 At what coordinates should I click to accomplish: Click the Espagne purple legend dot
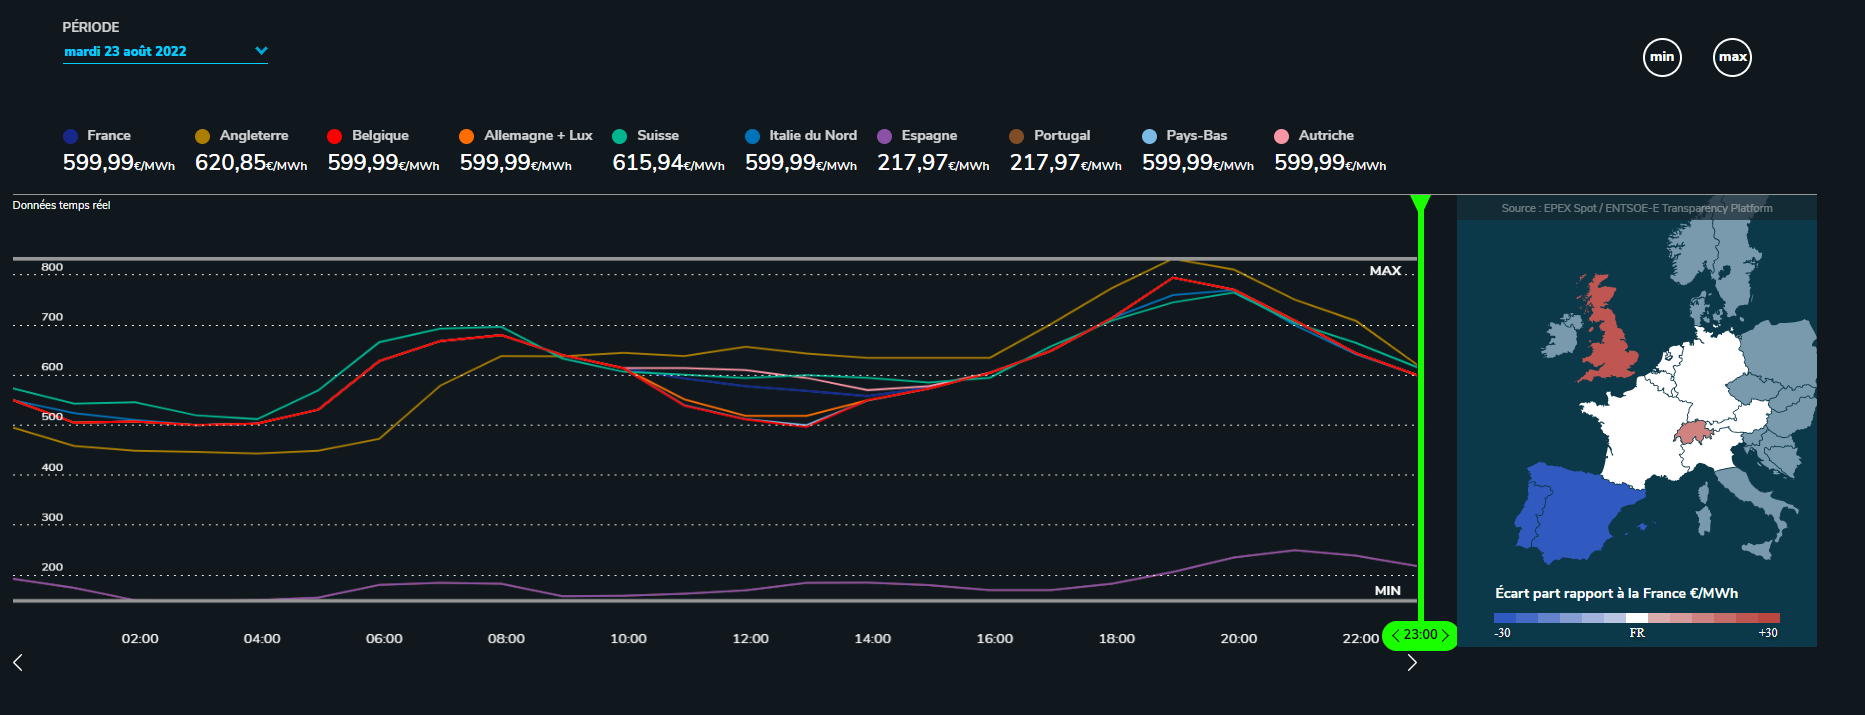[x=884, y=136]
